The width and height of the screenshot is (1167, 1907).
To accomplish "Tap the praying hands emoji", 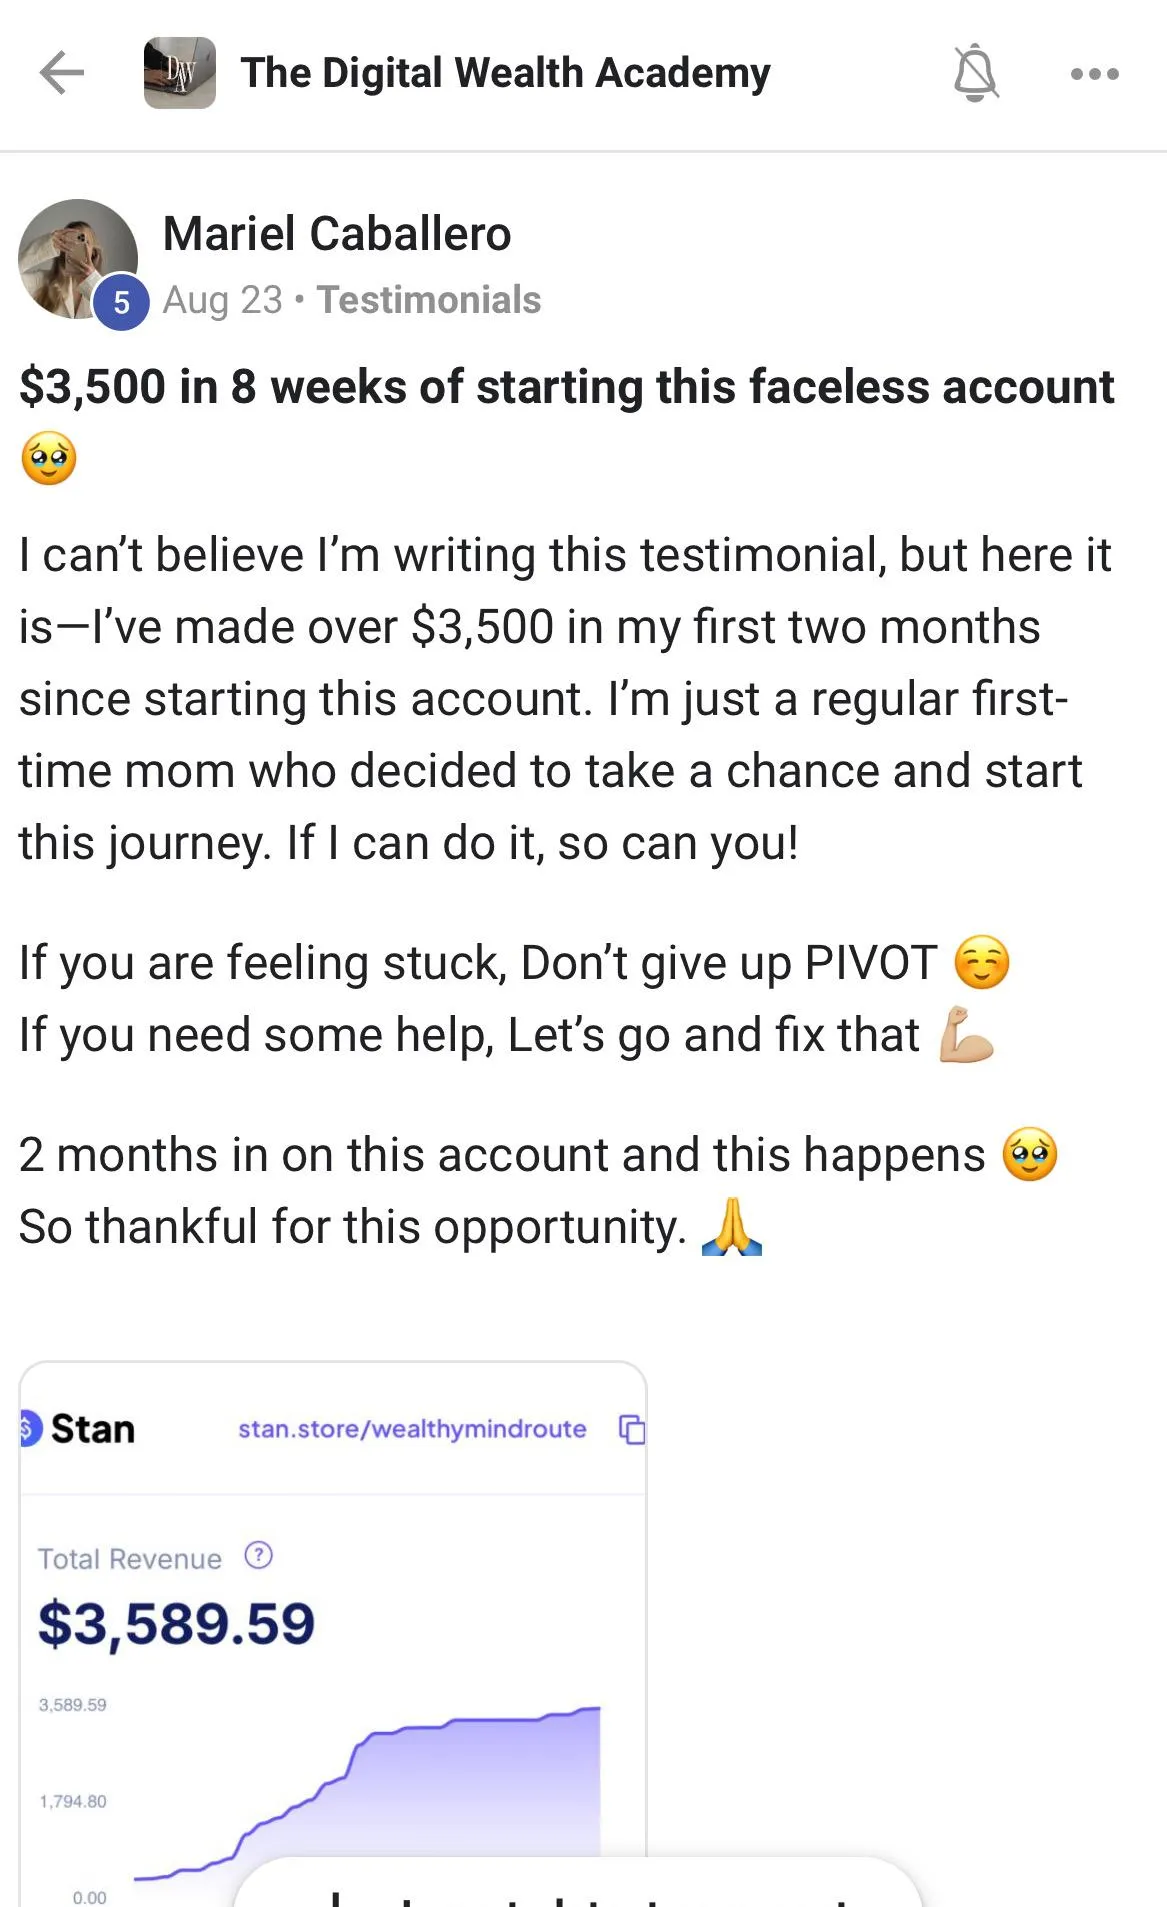I will point(731,1227).
